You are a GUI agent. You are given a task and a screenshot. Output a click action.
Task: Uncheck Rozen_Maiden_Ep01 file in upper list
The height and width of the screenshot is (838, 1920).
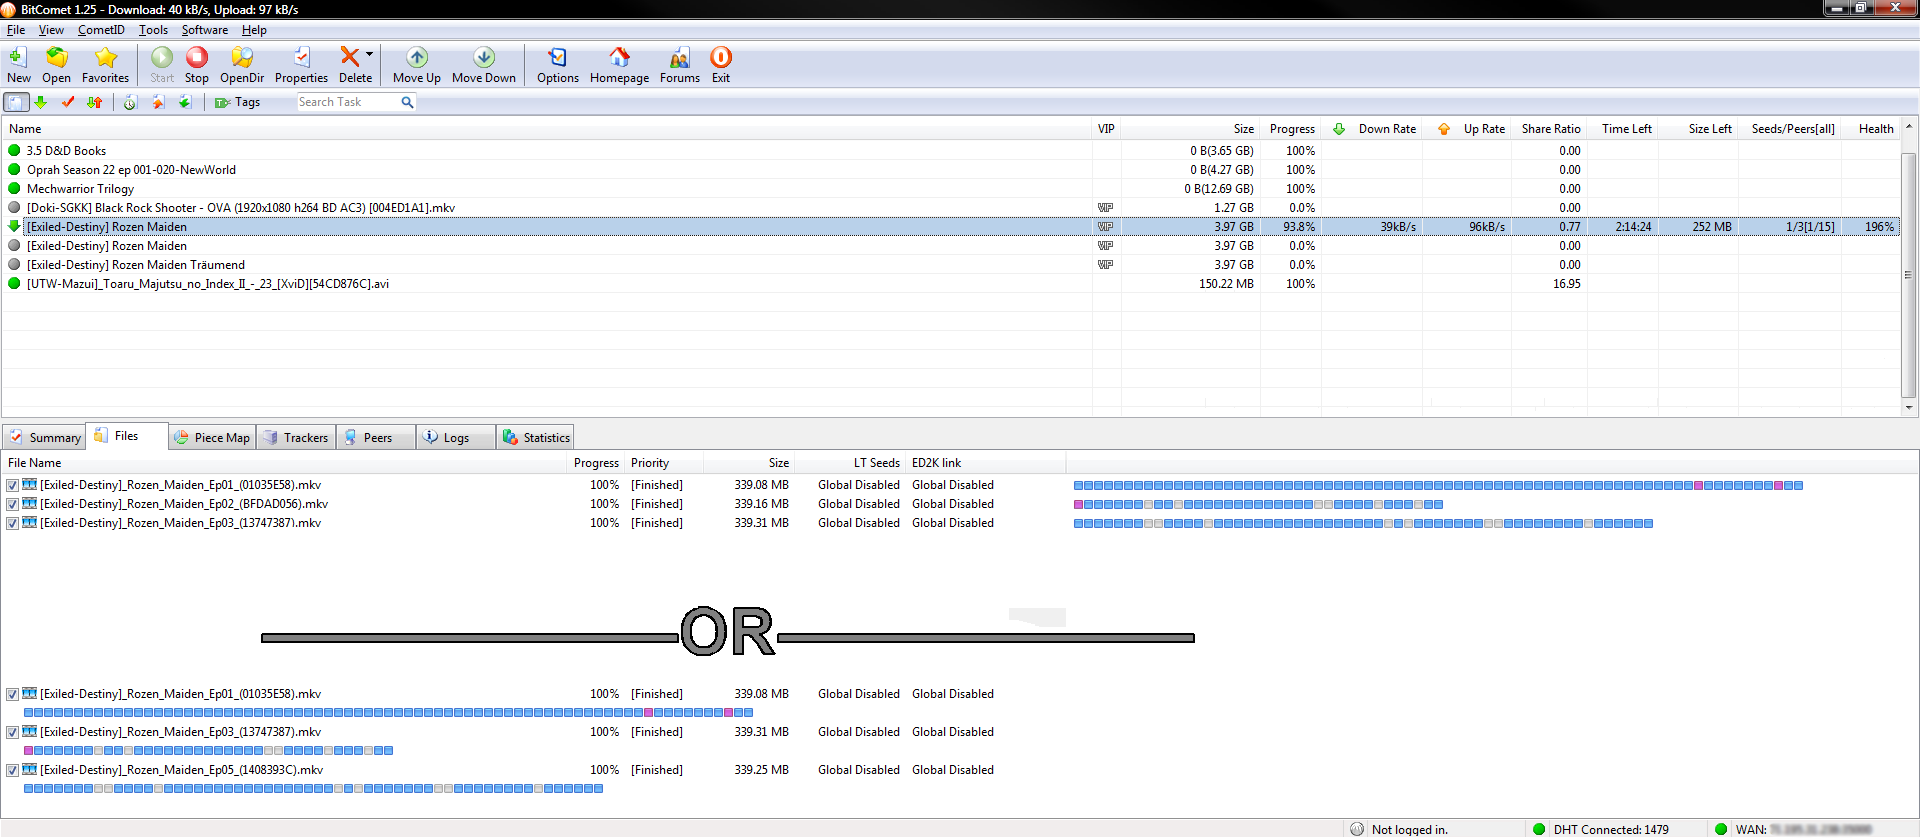click(13, 485)
